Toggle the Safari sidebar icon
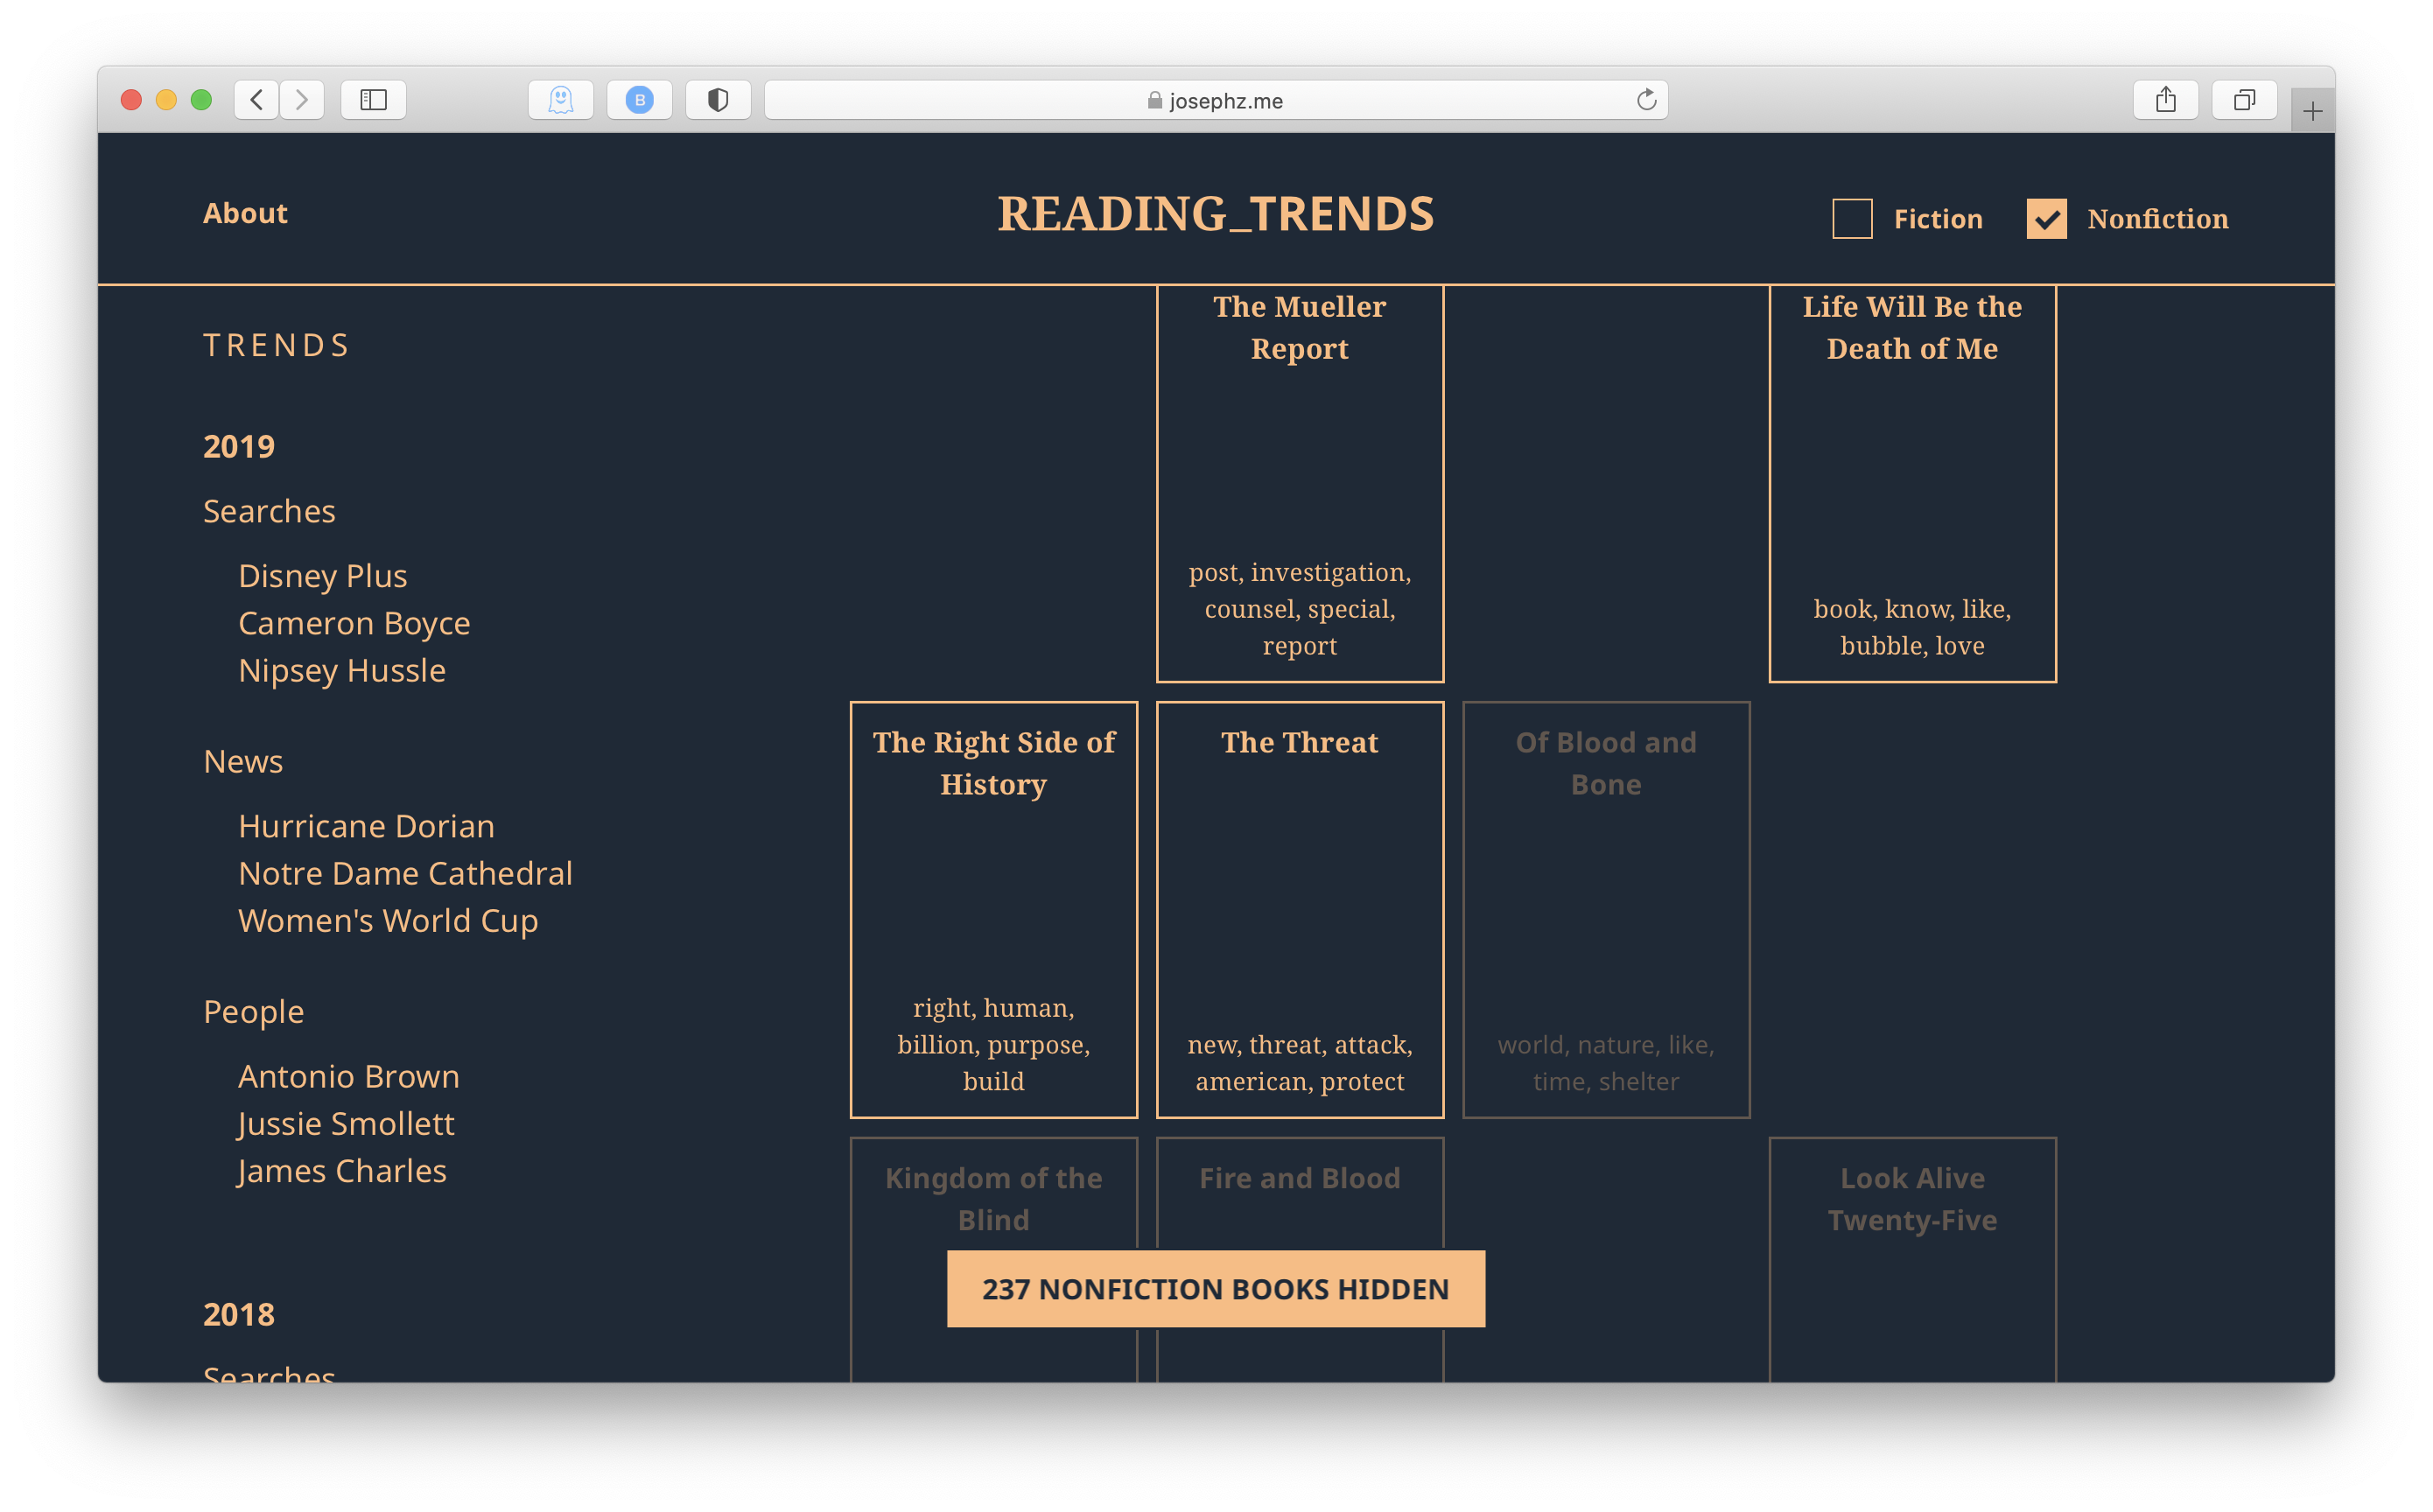 pos(373,100)
